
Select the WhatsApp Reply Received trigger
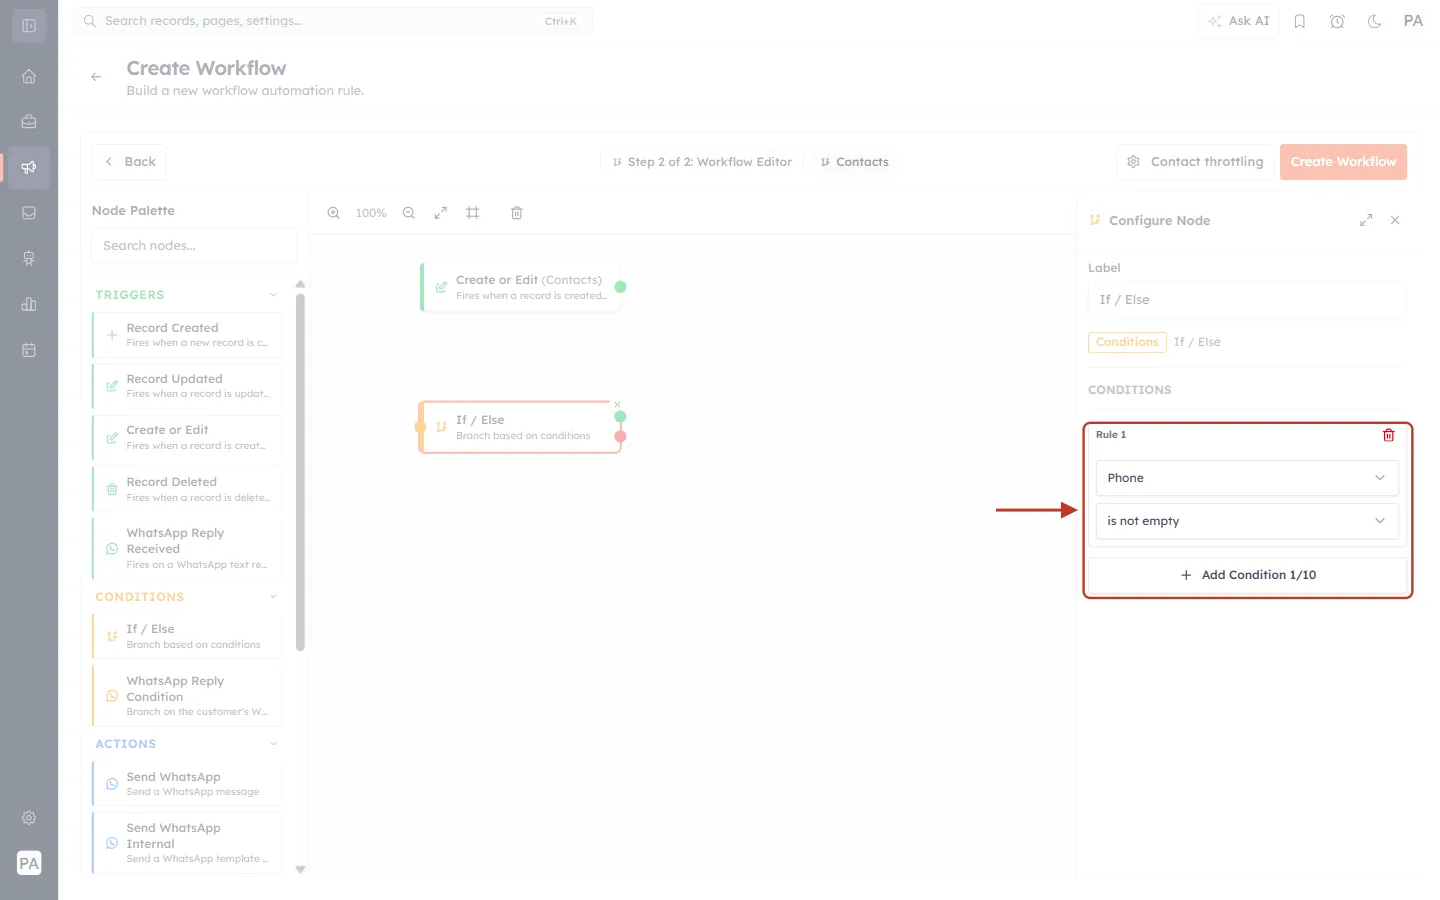tap(187, 548)
